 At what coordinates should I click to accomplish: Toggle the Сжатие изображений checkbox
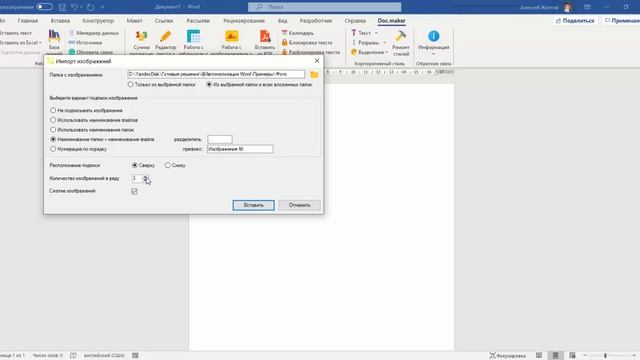(134, 191)
